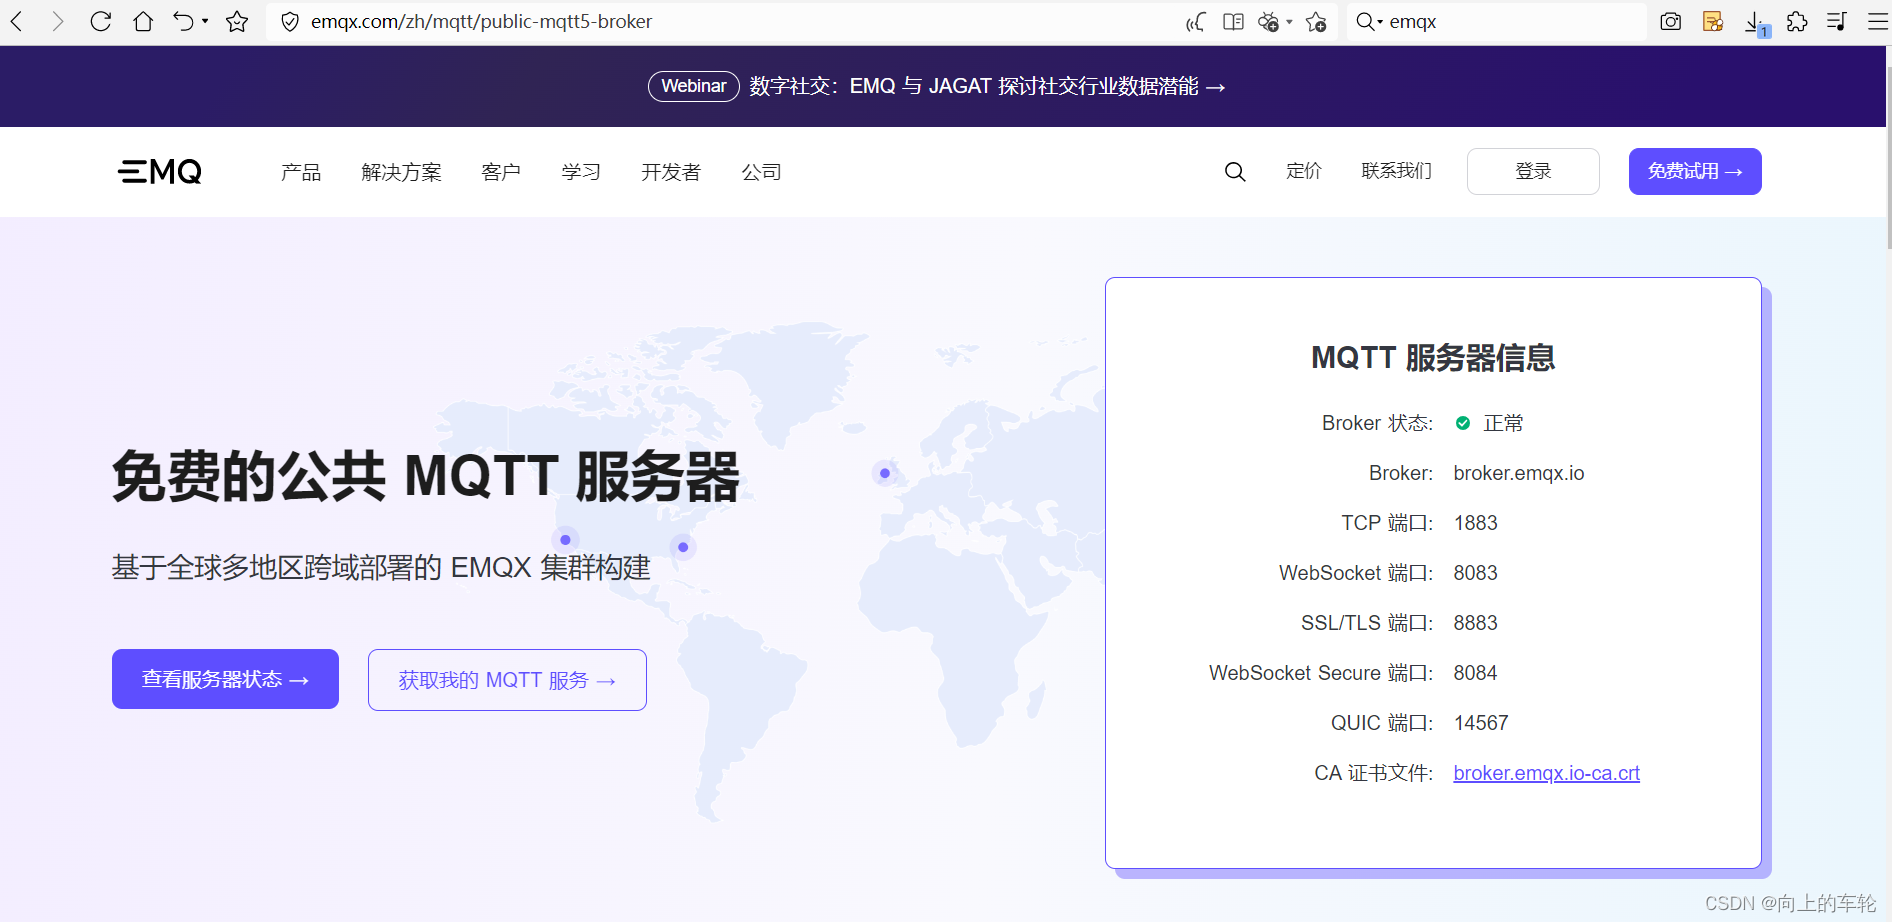
Task: Click the EMQ logo
Action: pos(160,172)
